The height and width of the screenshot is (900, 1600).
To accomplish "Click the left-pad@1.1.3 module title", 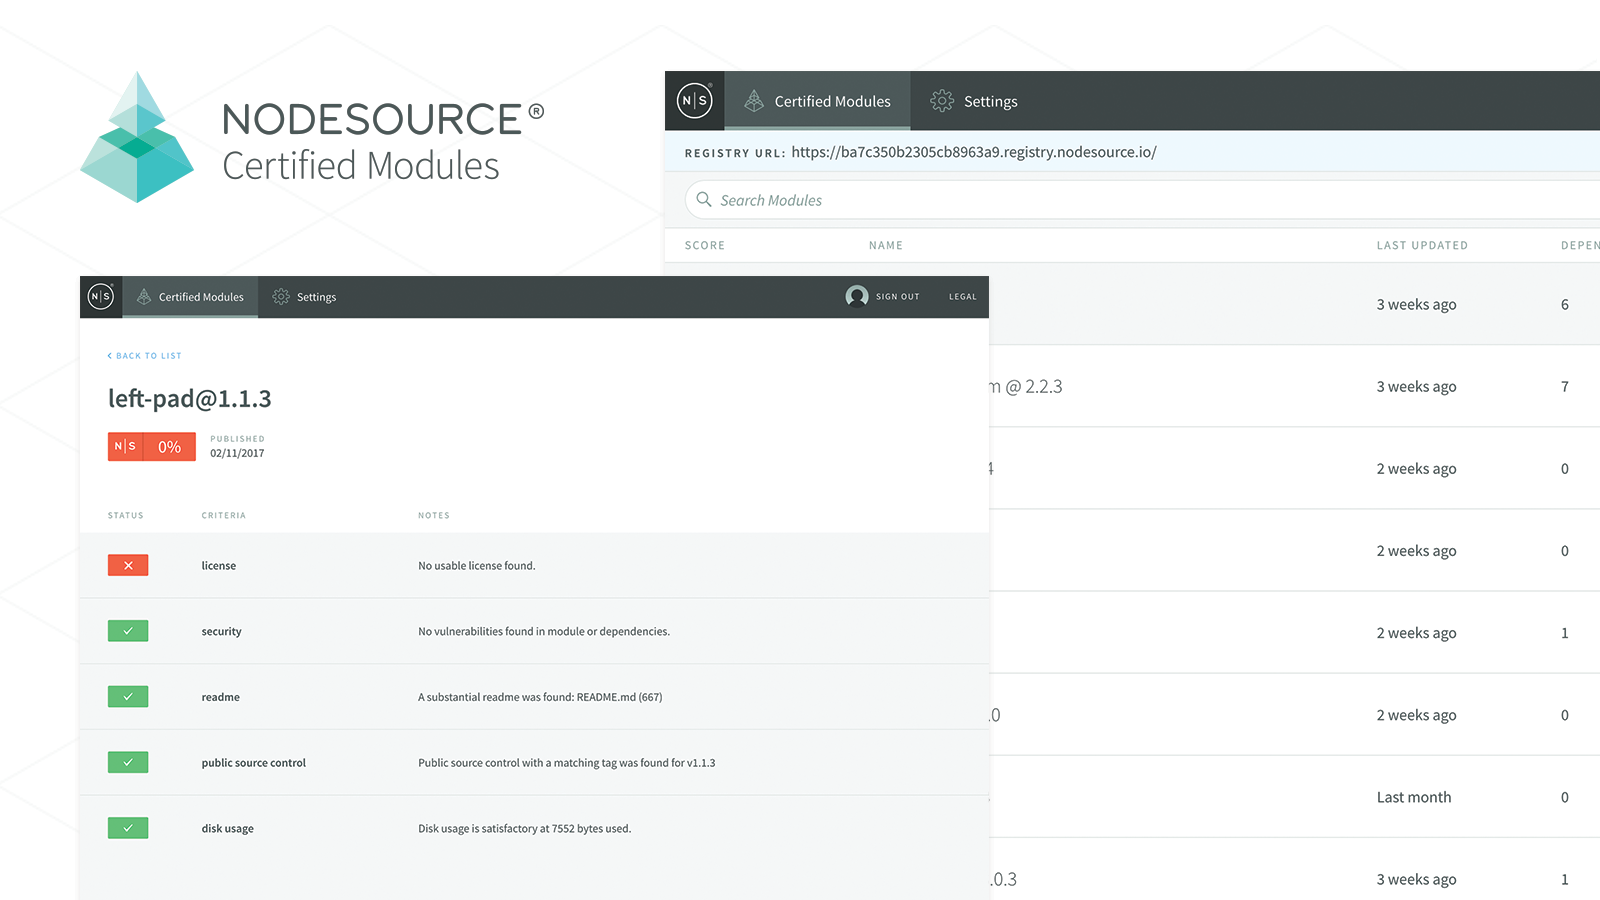I will coord(190,399).
